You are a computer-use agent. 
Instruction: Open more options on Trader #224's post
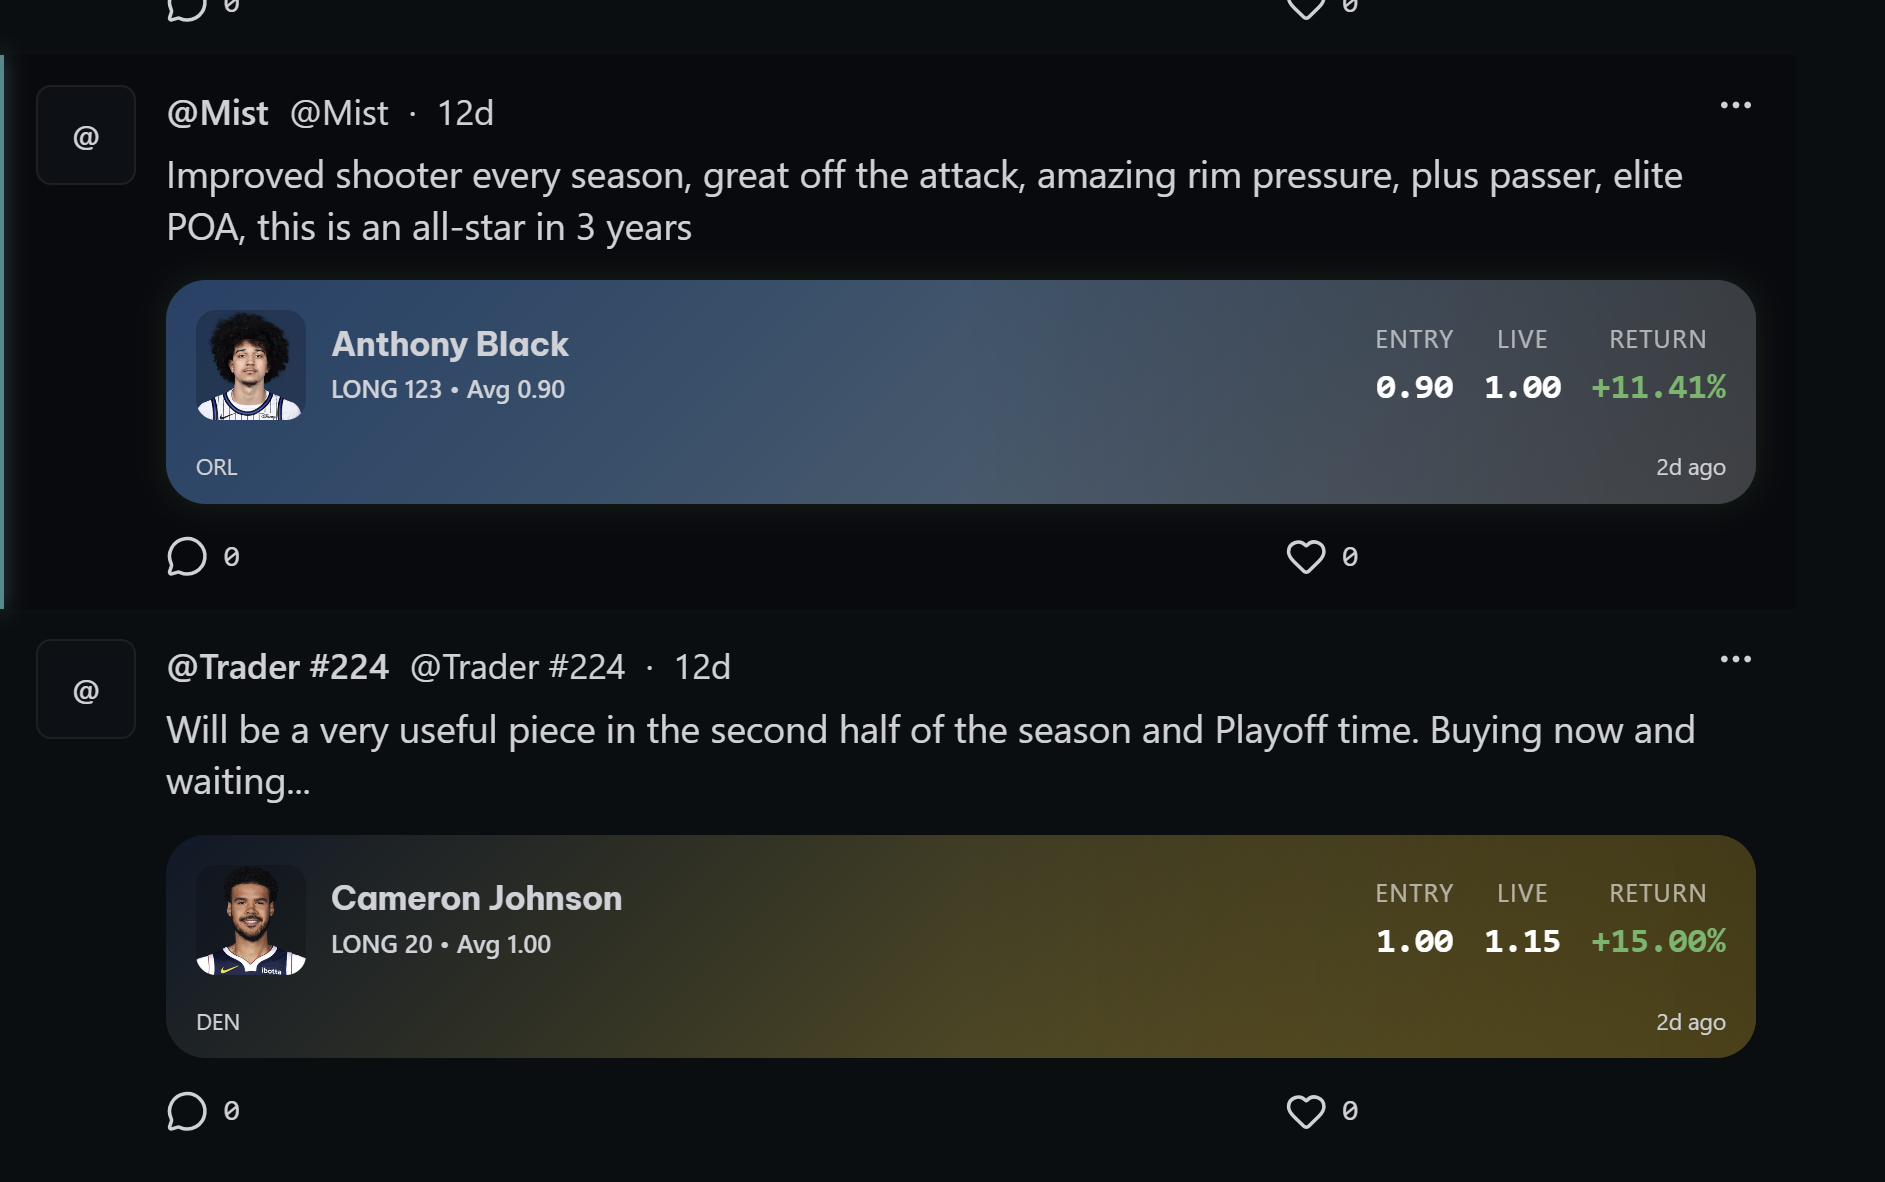1735,659
